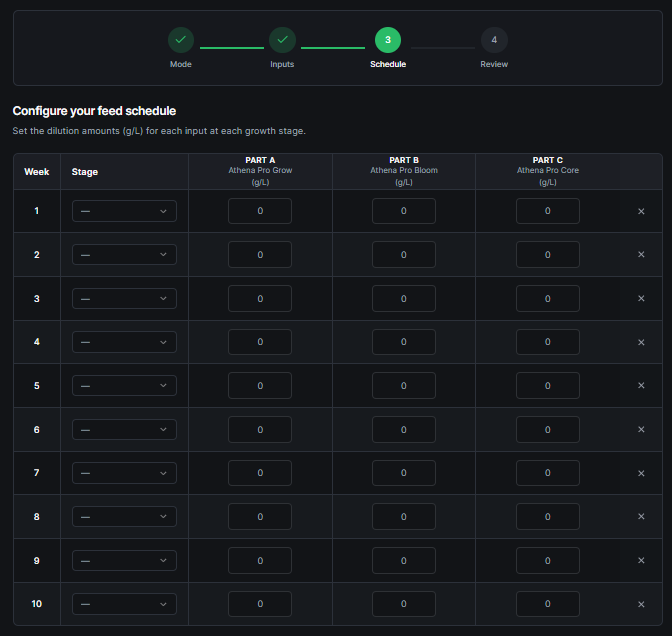Click week 8 Part C Core box
Image resolution: width=672 pixels, height=636 pixels.
click(548, 516)
